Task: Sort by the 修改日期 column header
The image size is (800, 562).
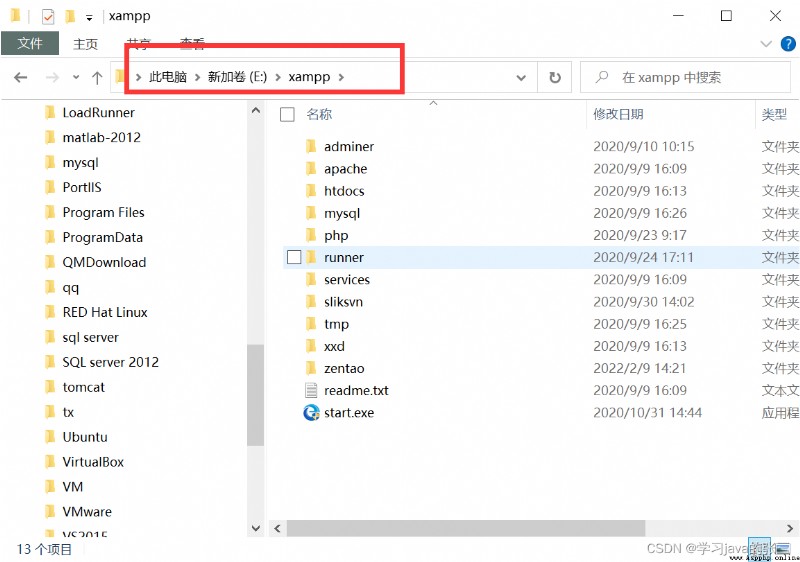Action: point(618,114)
